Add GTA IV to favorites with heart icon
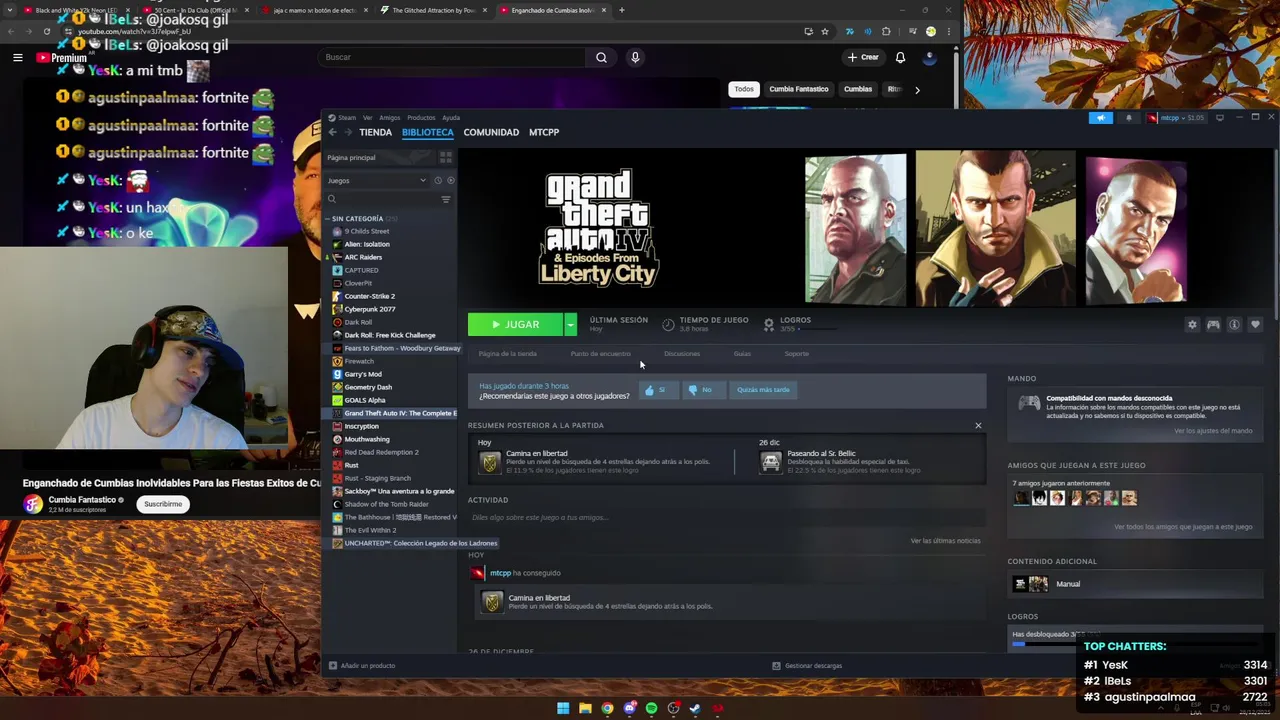1280x720 pixels. click(x=1255, y=325)
